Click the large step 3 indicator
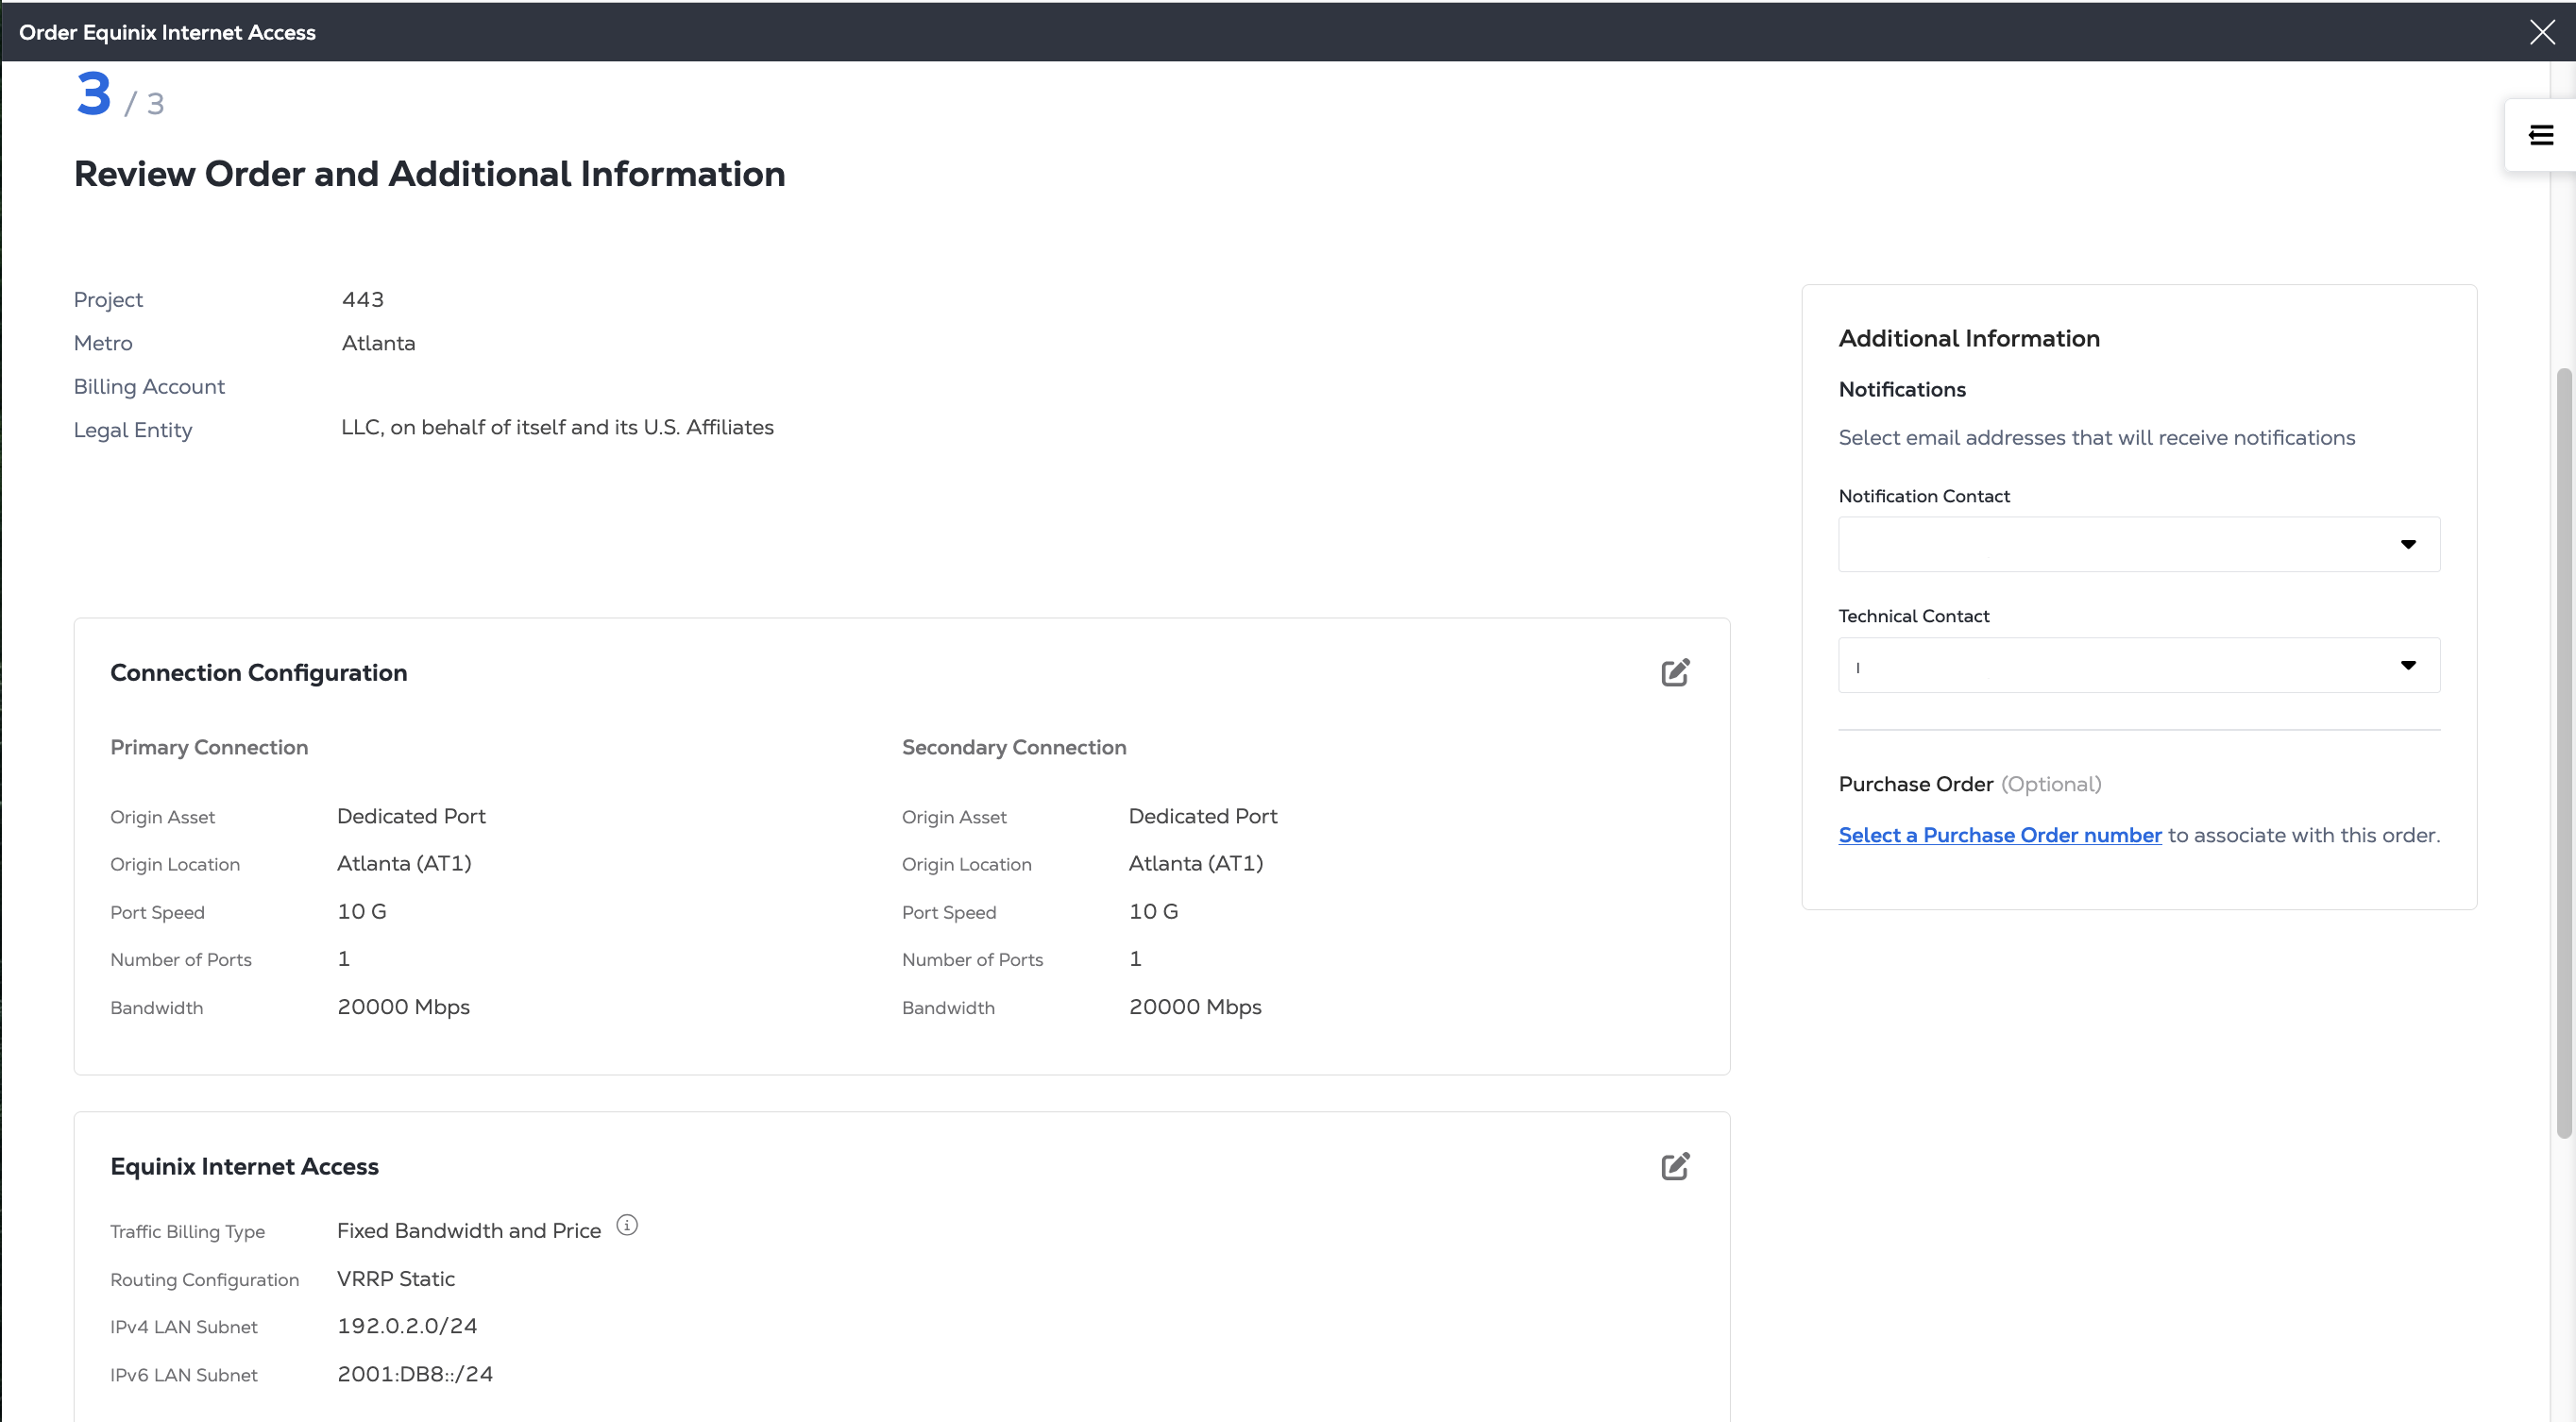The width and height of the screenshot is (2576, 1422). click(94, 95)
